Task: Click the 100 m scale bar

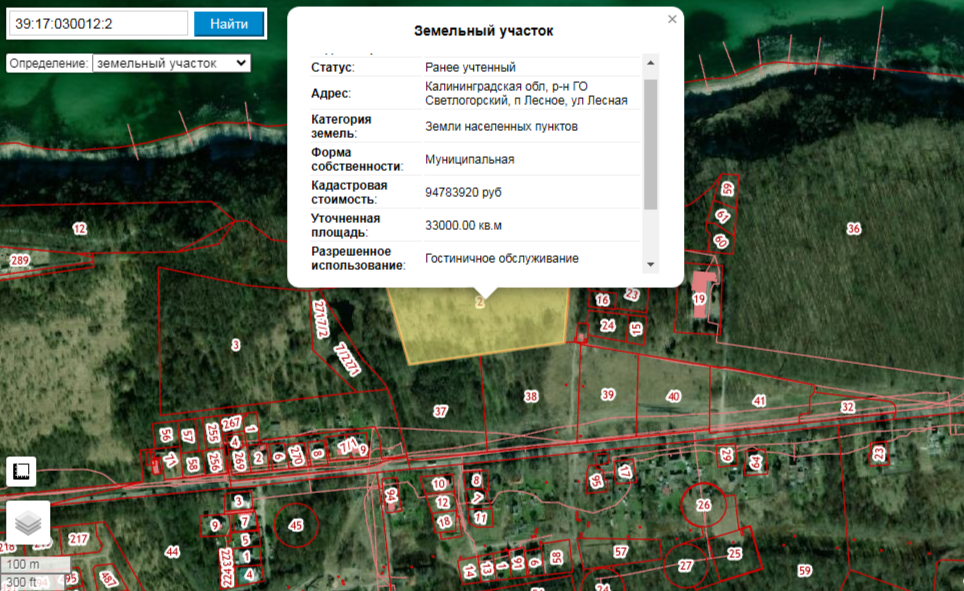Action: coord(35,565)
